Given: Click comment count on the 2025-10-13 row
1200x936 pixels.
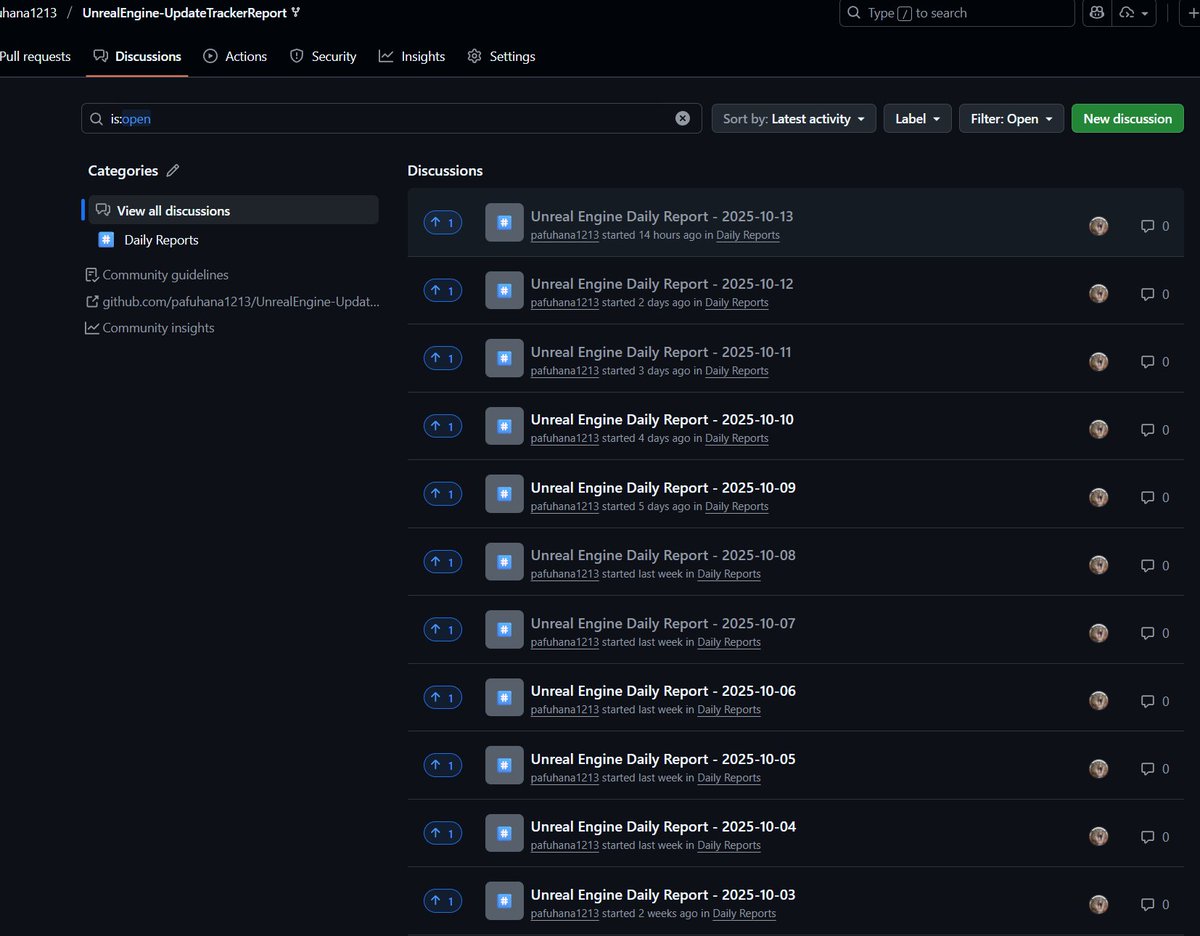Looking at the screenshot, I should (x=1155, y=226).
